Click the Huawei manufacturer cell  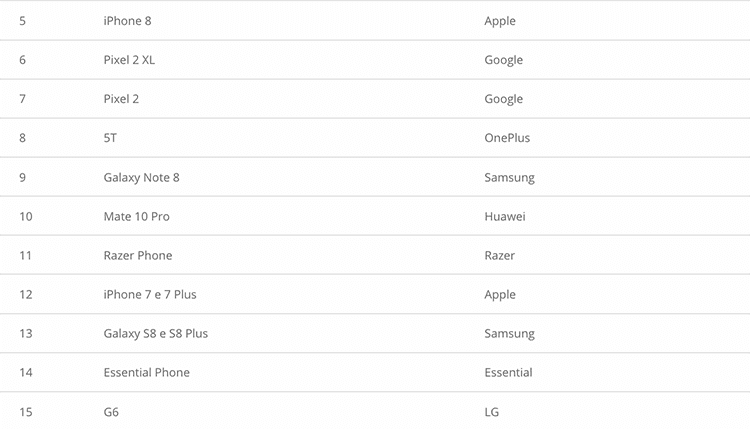tap(505, 217)
